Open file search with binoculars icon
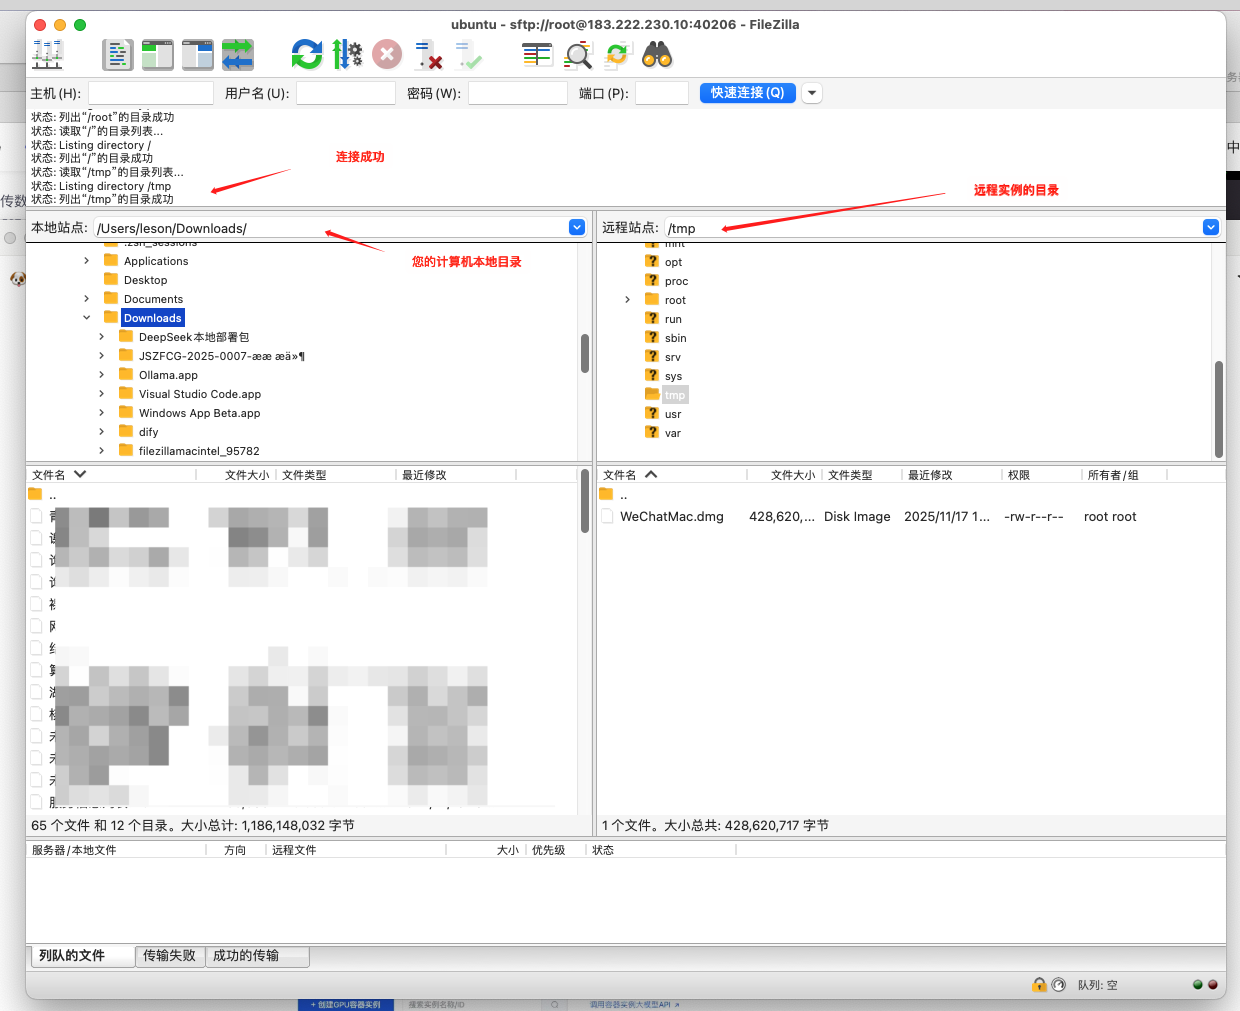Viewport: 1240px width, 1011px height. 657,55
